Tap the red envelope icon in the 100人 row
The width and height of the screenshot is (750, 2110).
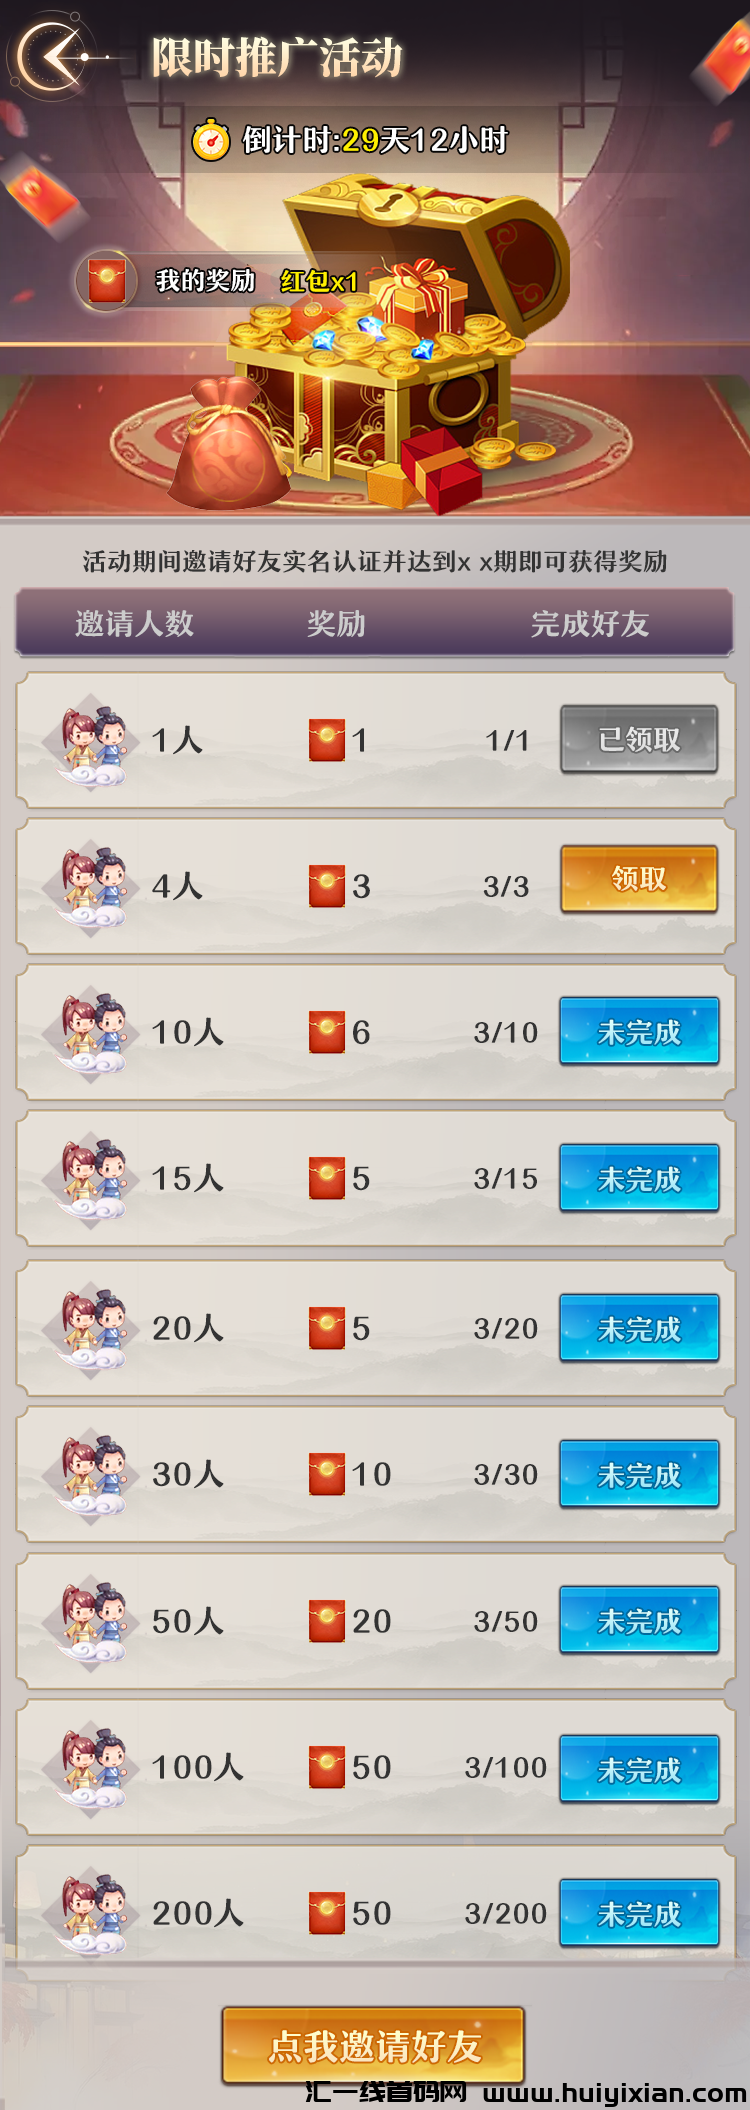327,1767
